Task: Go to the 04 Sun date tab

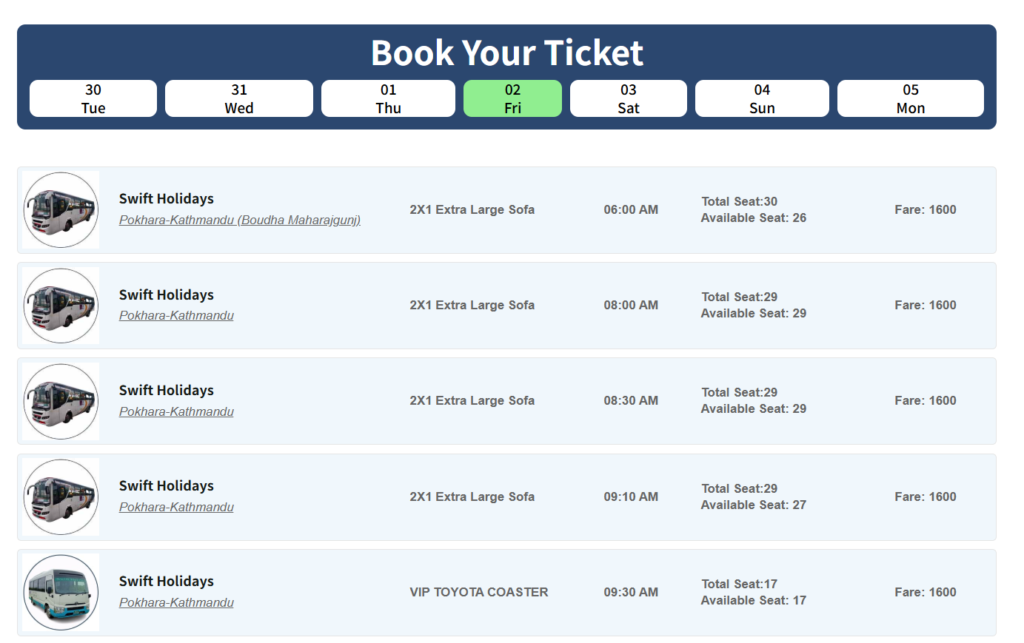Action: tap(762, 99)
